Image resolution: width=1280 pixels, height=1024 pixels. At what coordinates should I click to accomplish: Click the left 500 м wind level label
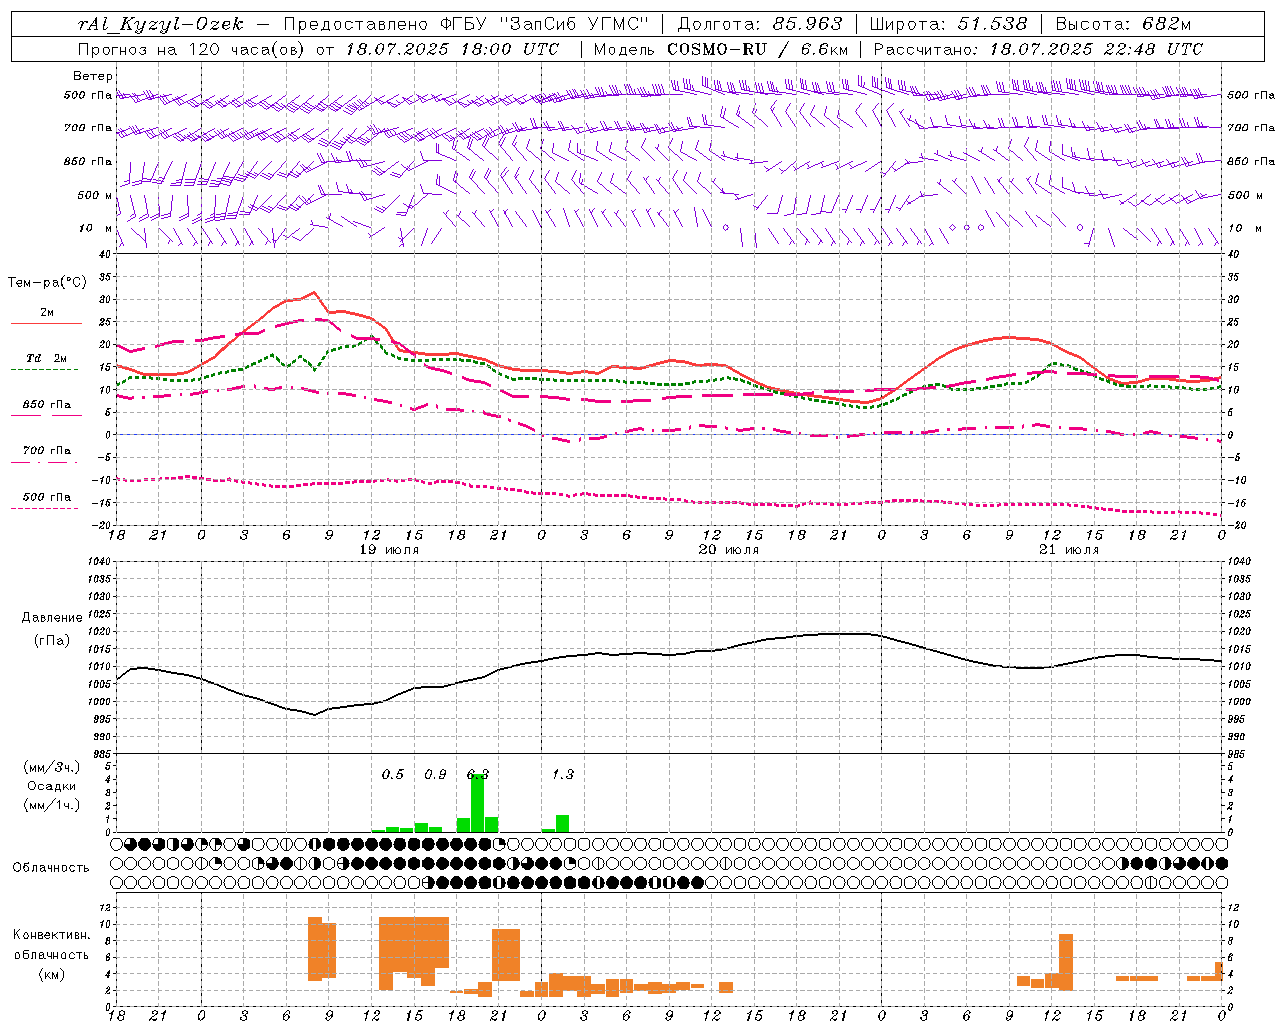[x=95, y=195]
